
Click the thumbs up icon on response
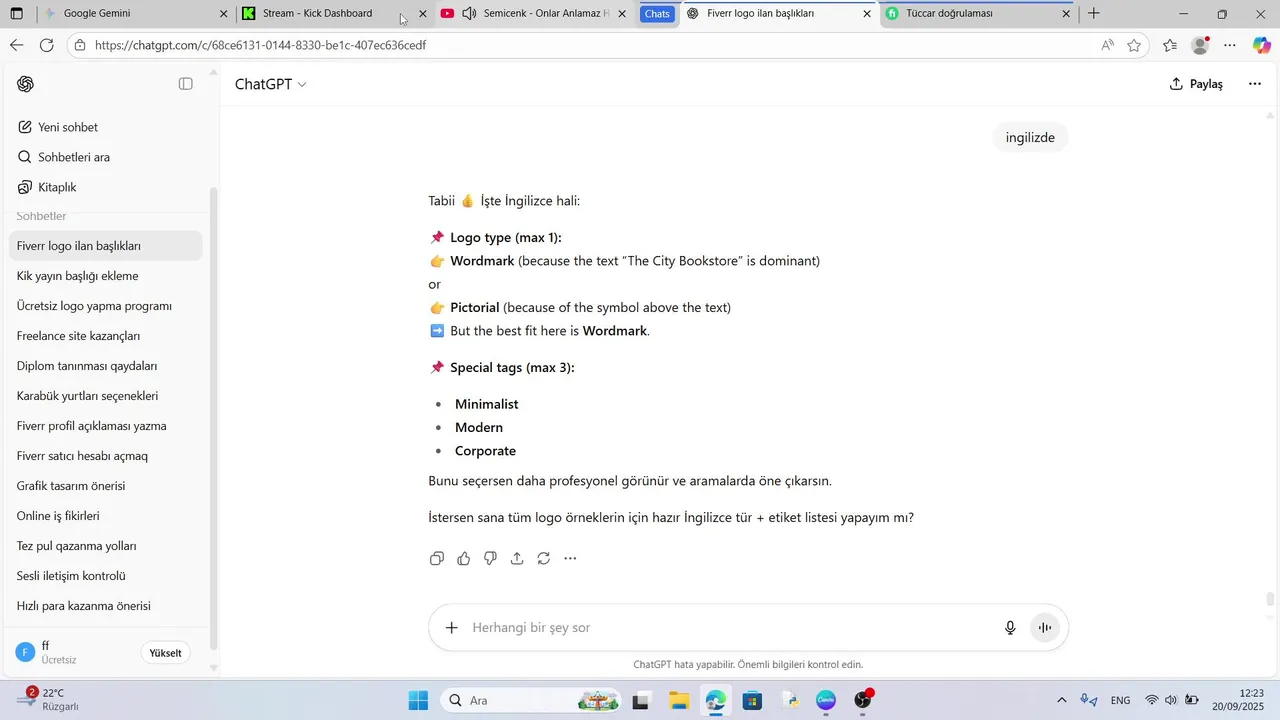[464, 558]
